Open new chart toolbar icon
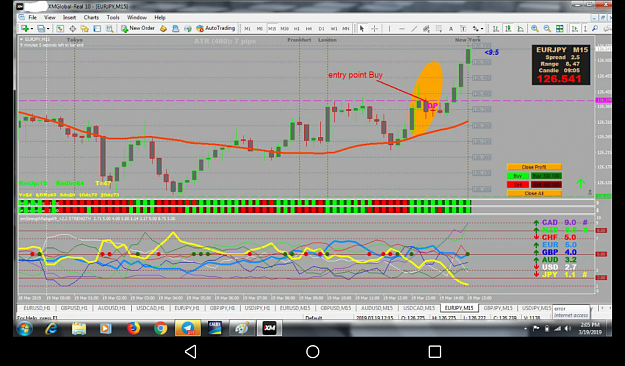 [25, 28]
